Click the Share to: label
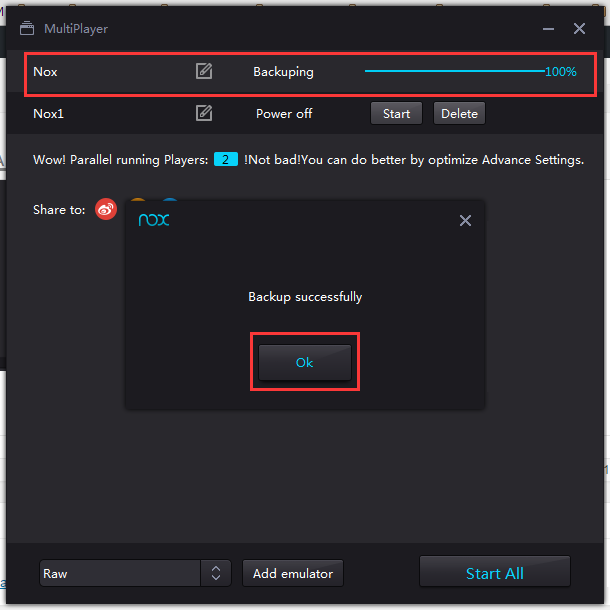Viewport: 610px width, 610px height. [x=59, y=210]
